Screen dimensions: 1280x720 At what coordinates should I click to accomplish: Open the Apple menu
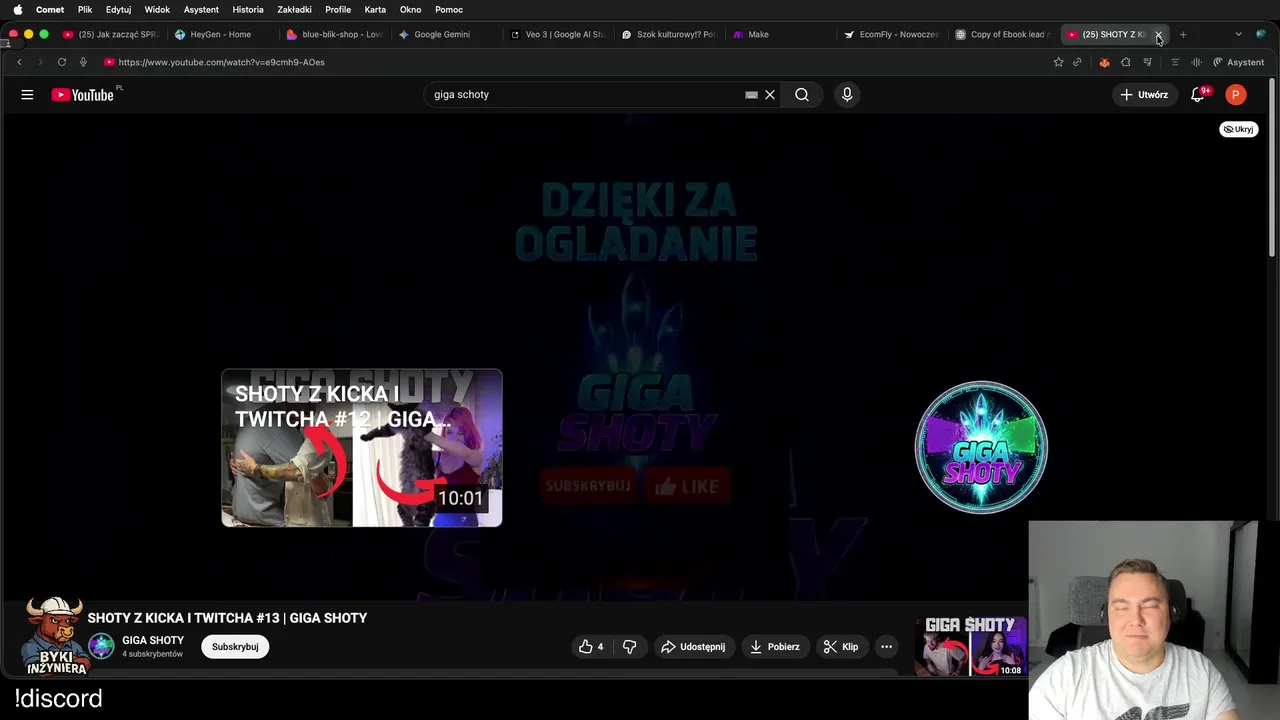(x=17, y=9)
